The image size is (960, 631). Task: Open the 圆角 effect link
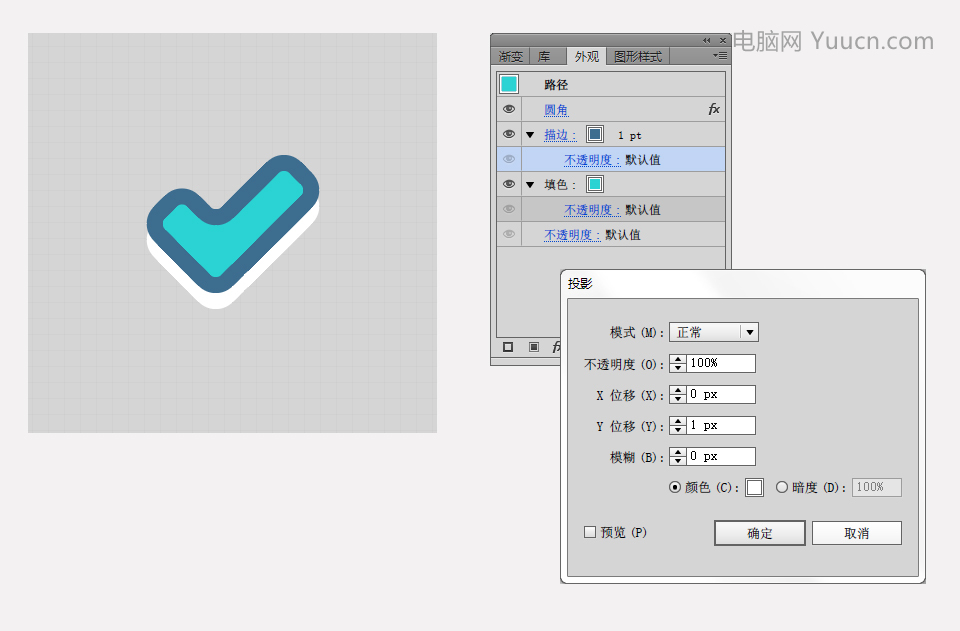(x=556, y=110)
